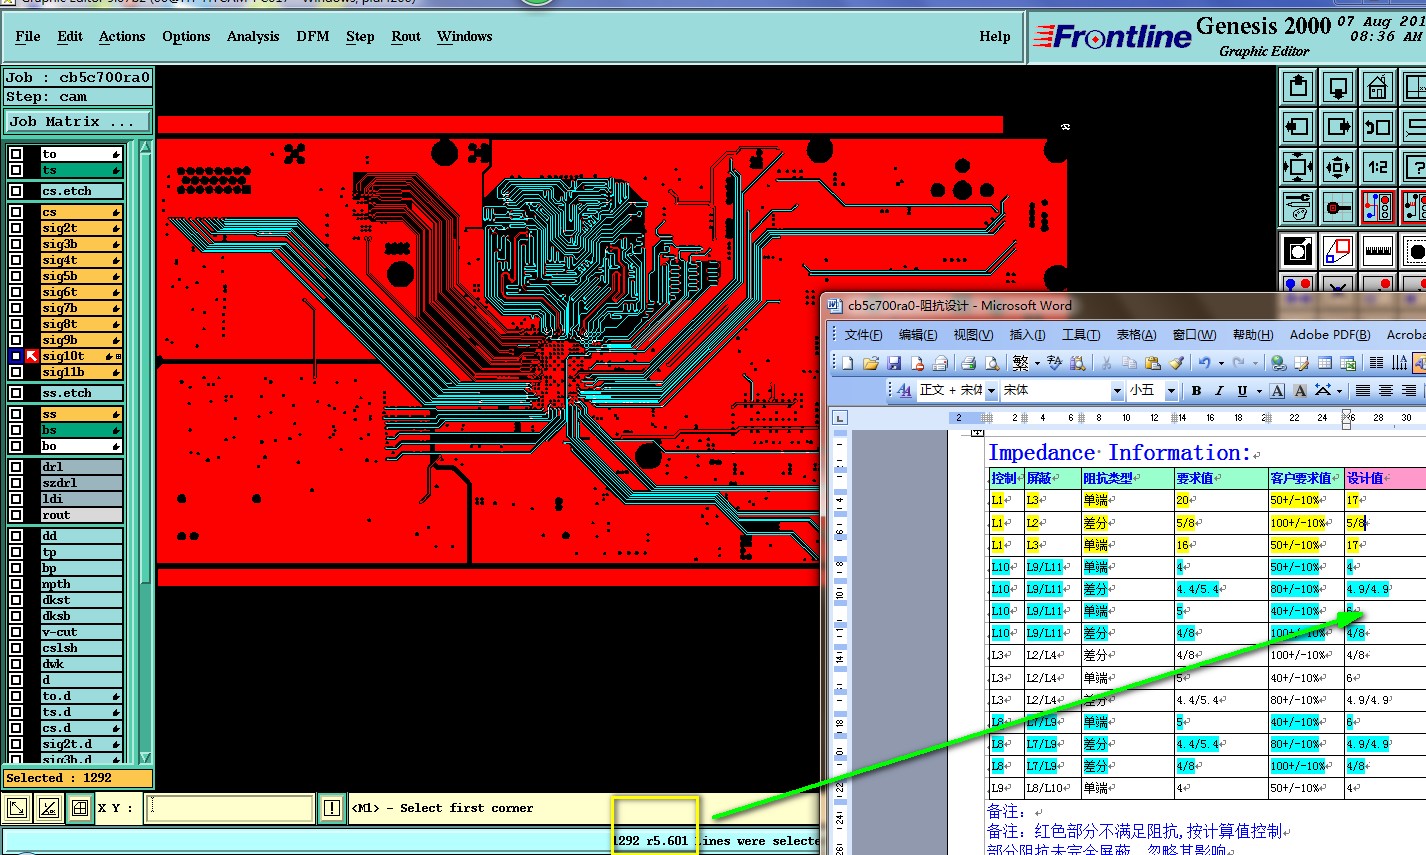
Task: Click the Undo arrow in Word toolbar
Action: (1205, 363)
